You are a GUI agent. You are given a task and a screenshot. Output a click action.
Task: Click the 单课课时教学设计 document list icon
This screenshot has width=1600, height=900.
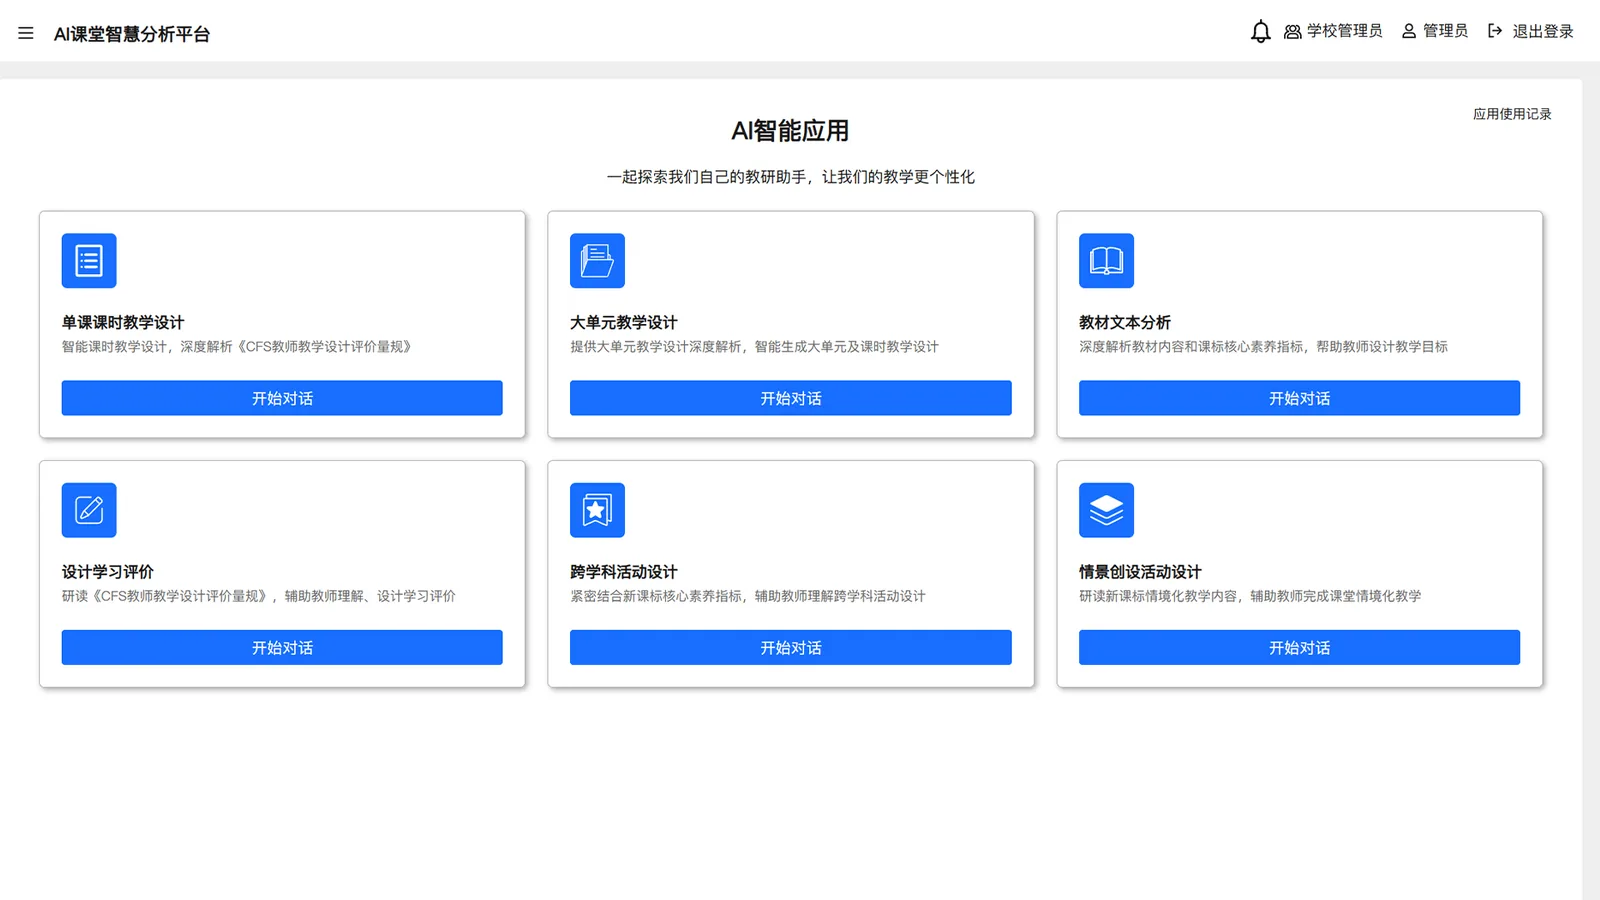89,261
